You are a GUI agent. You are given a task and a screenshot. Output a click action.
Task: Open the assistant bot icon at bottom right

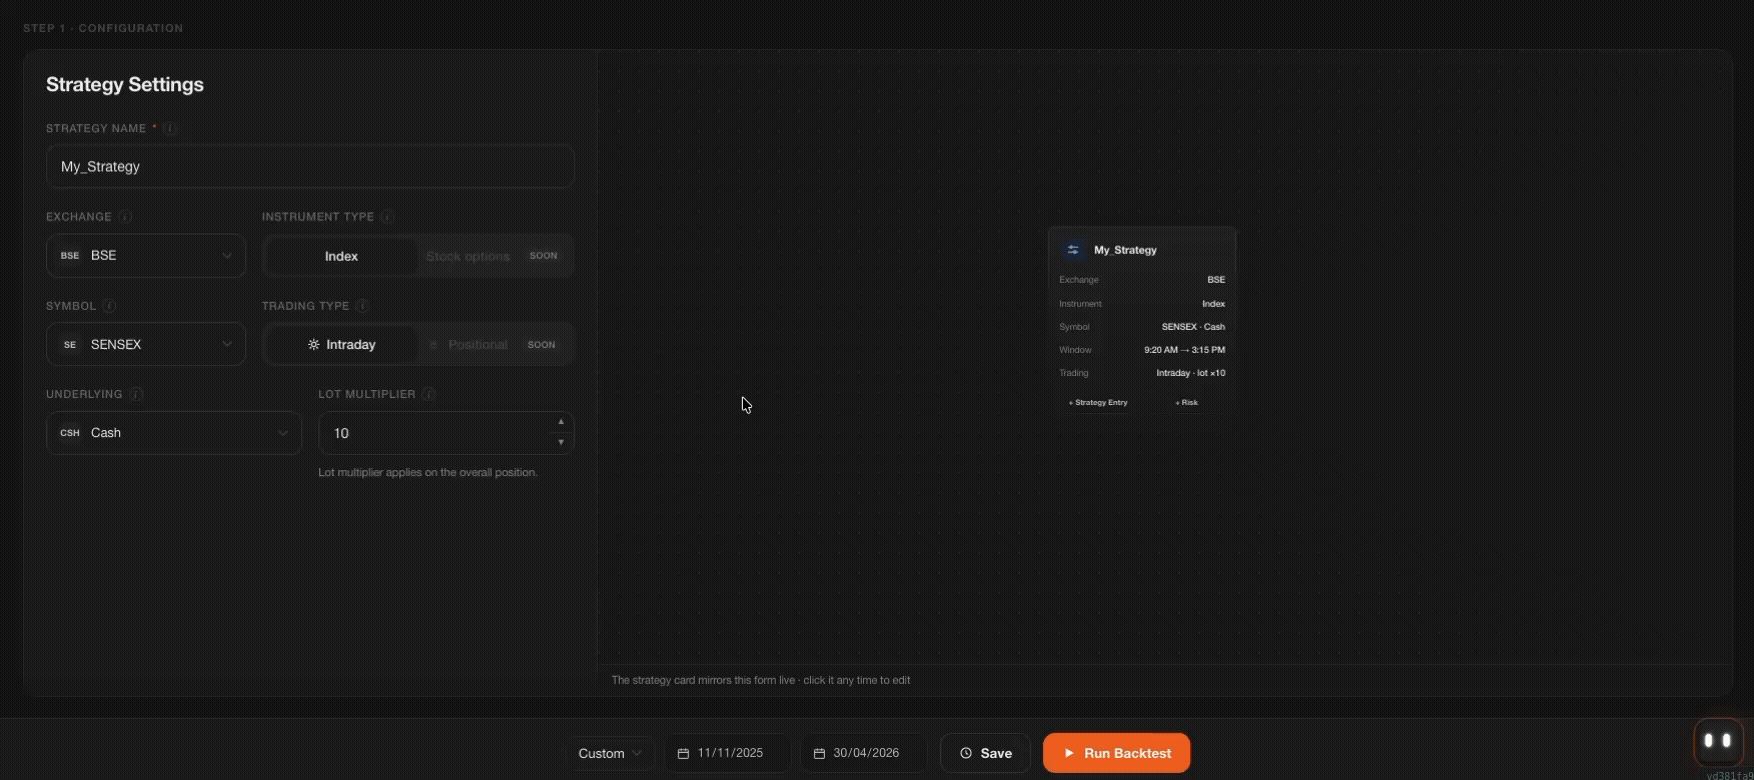tap(1717, 741)
